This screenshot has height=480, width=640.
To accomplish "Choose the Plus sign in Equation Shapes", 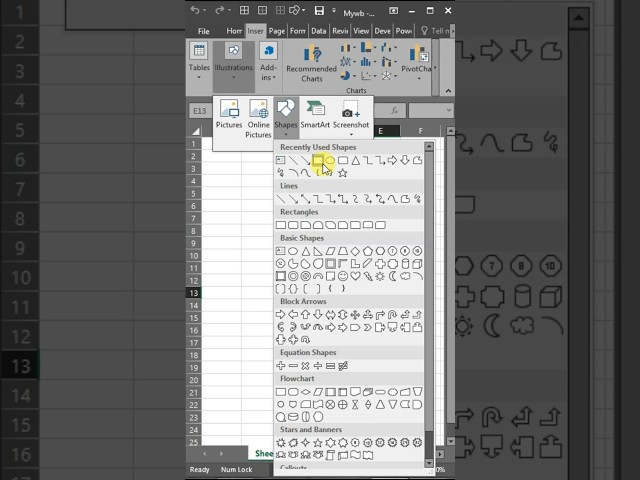I will (x=280, y=366).
